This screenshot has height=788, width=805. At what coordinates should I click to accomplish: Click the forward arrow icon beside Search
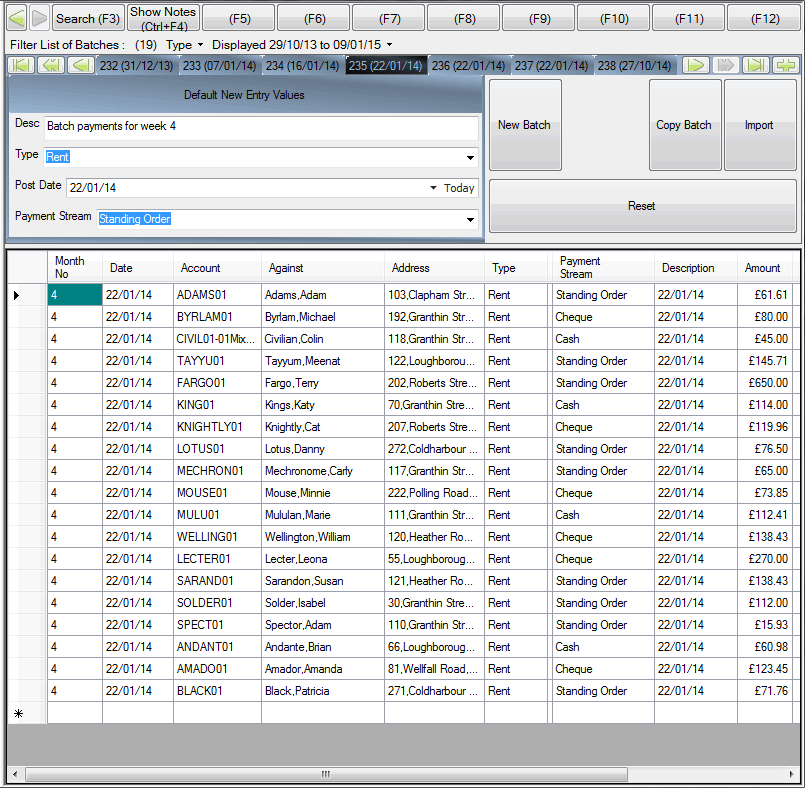click(x=38, y=18)
